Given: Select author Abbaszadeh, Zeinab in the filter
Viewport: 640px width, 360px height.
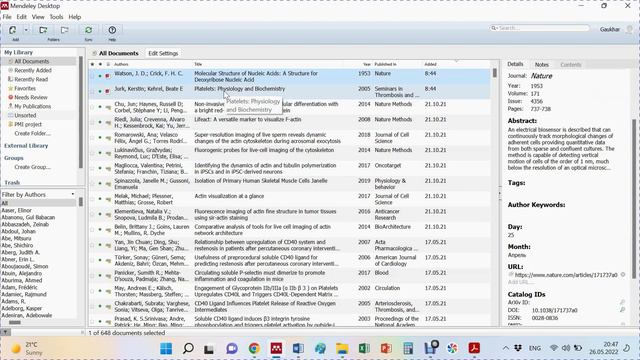Looking at the screenshot, I should pos(25,224).
